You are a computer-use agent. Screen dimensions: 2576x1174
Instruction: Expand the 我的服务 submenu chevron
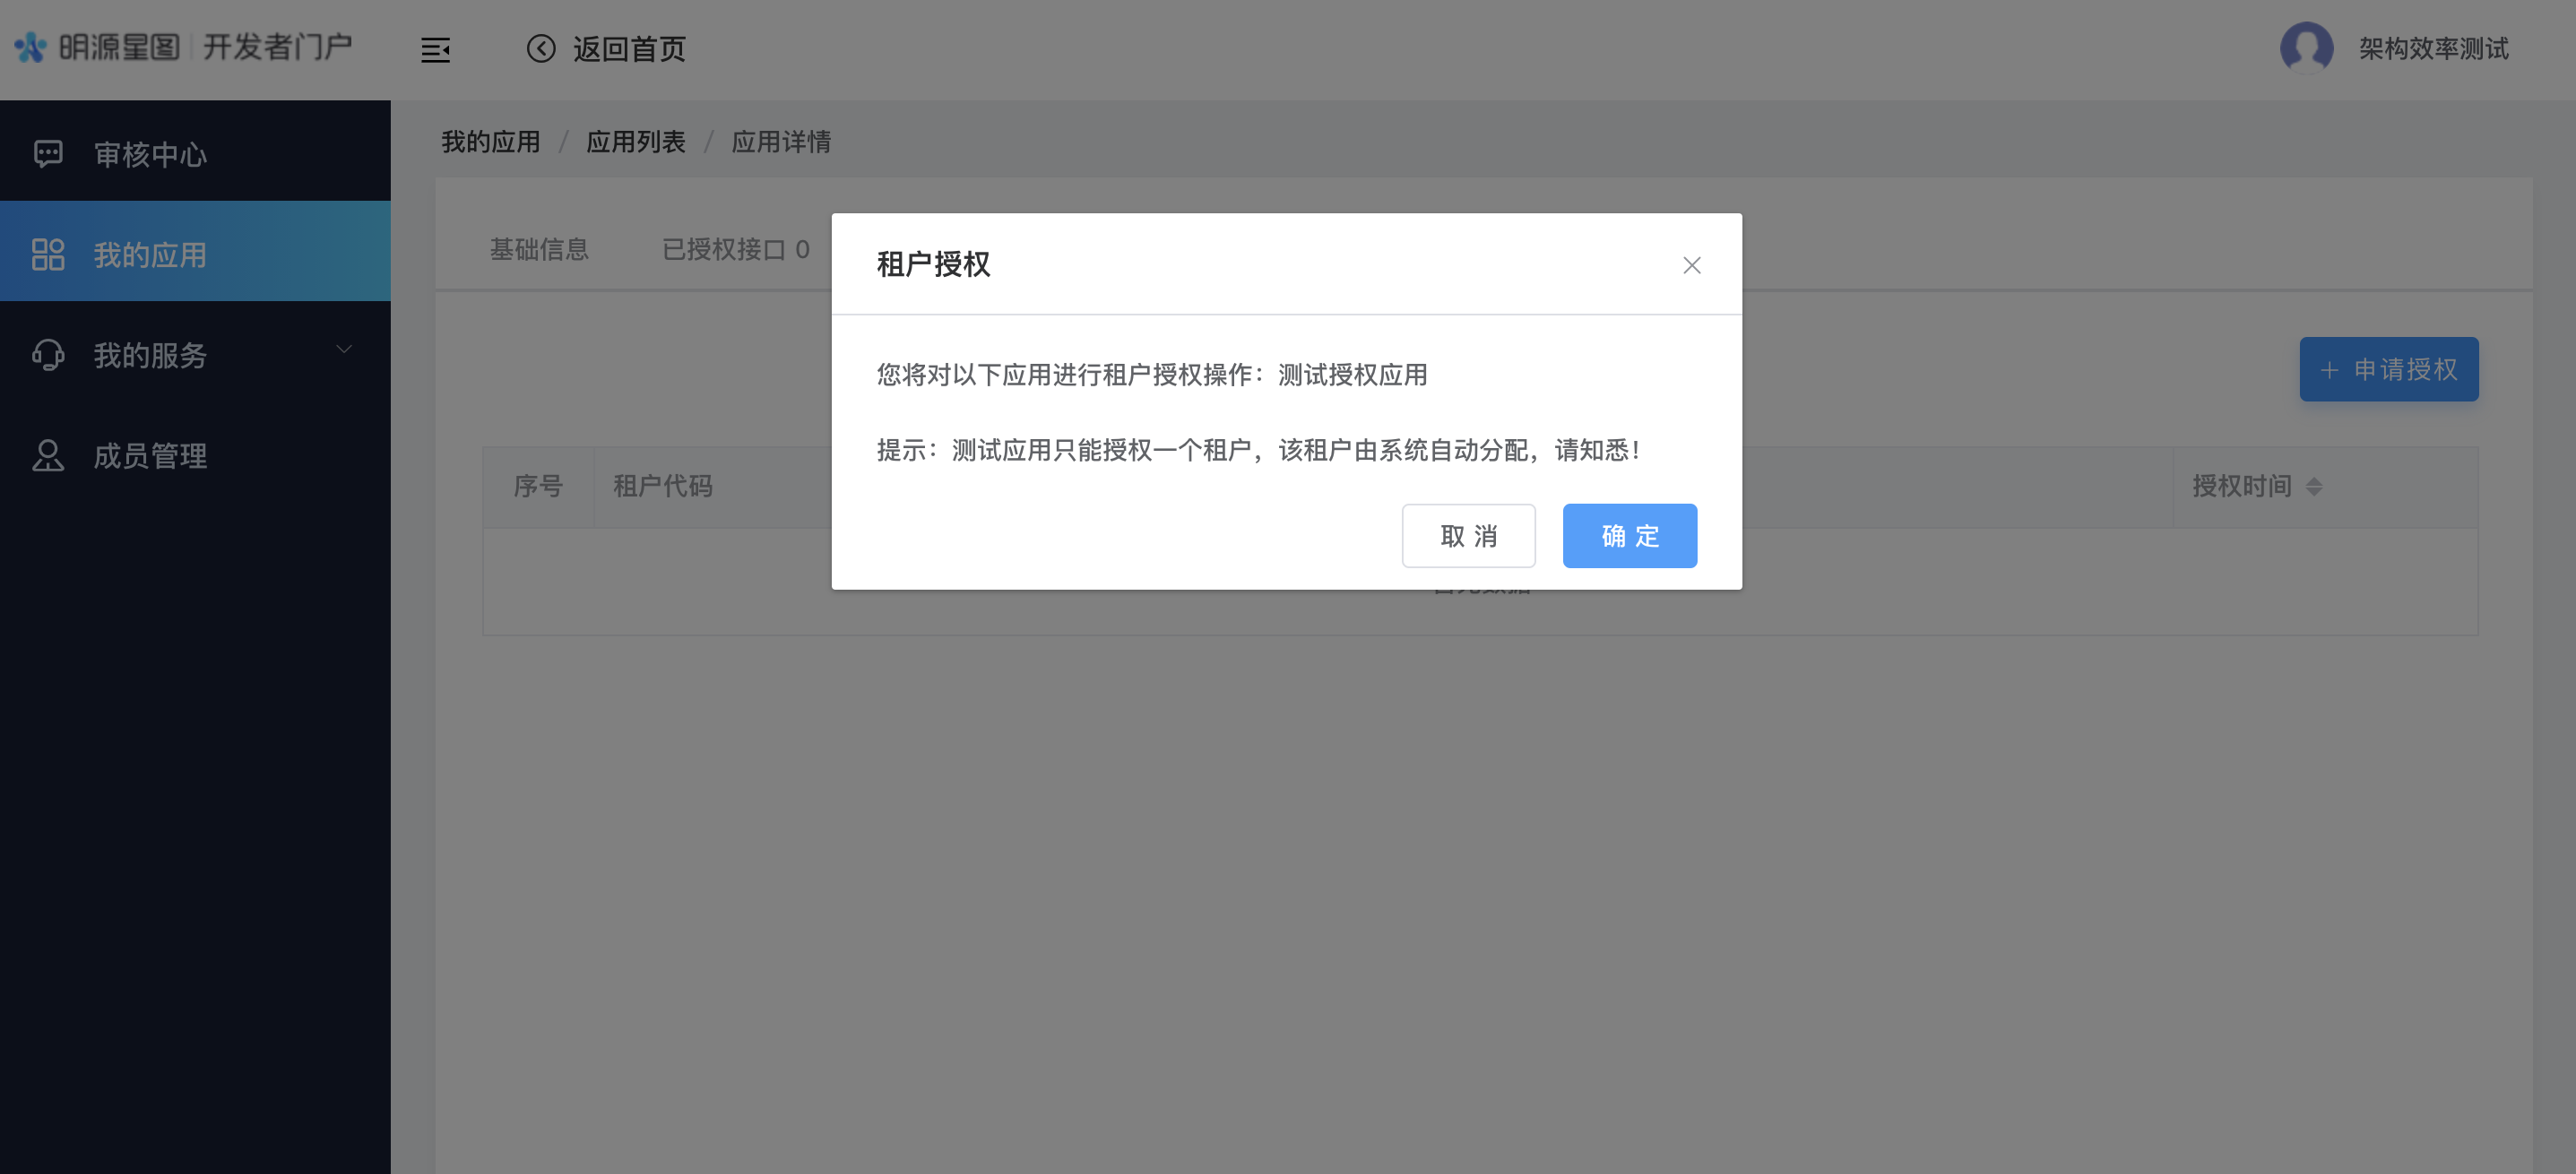pyautogui.click(x=344, y=349)
